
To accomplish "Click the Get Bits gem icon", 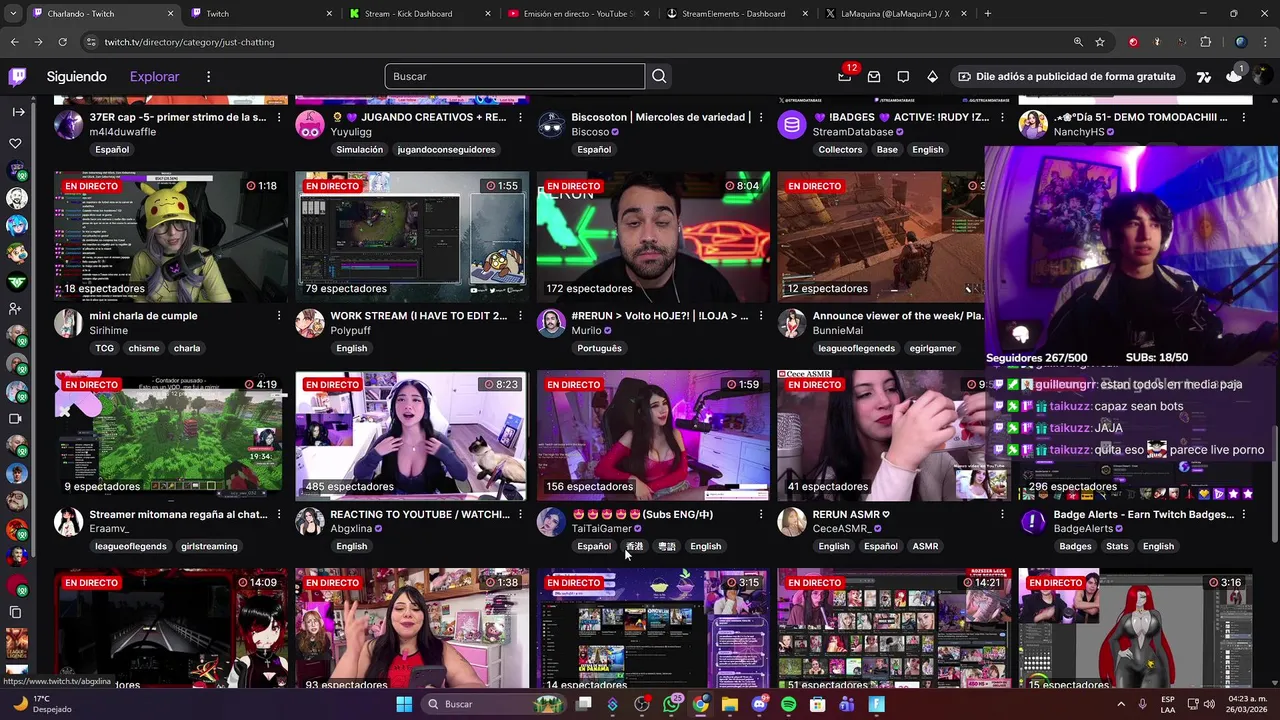I will [932, 76].
